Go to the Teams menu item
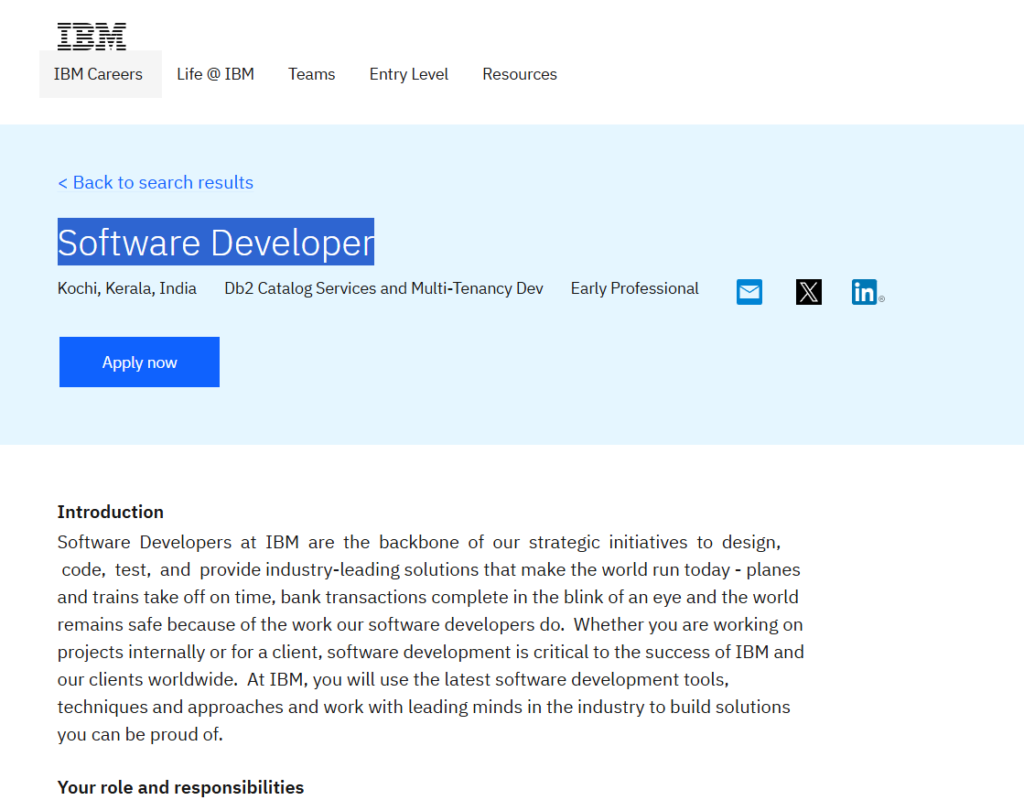Screen dimensions: 1024x800 [x=312, y=74]
